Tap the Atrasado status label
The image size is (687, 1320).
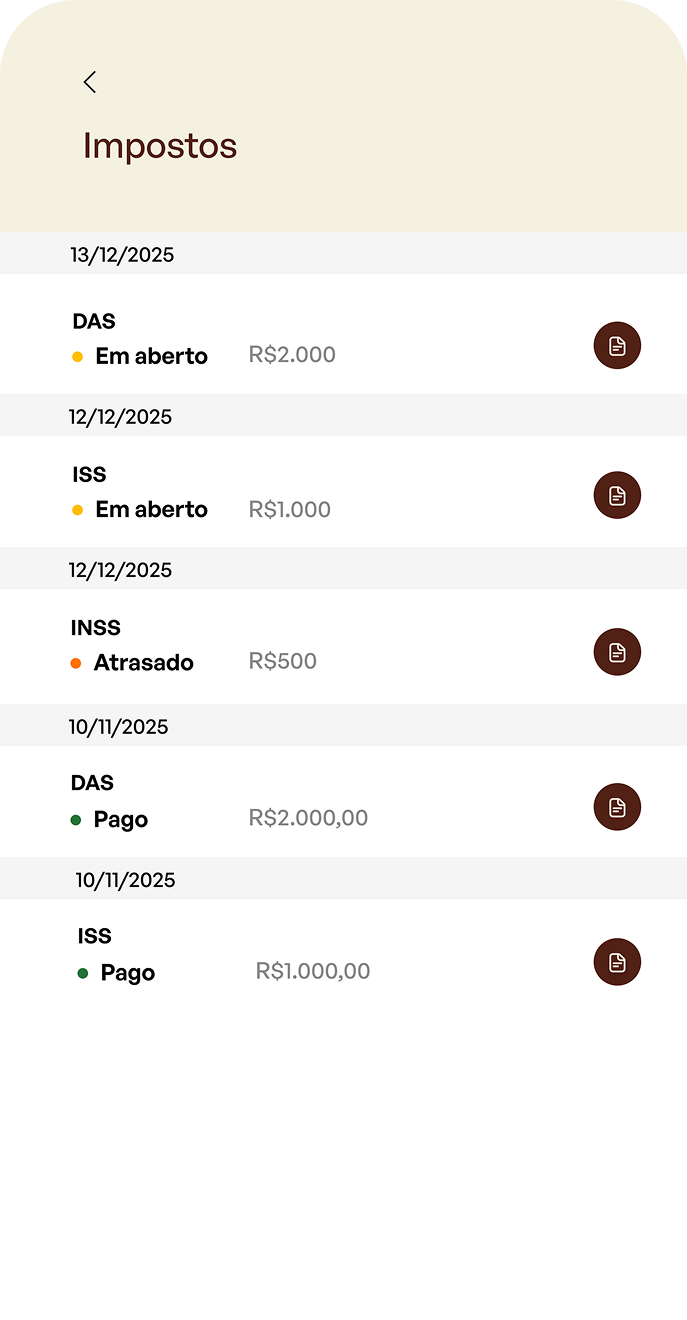click(x=143, y=663)
